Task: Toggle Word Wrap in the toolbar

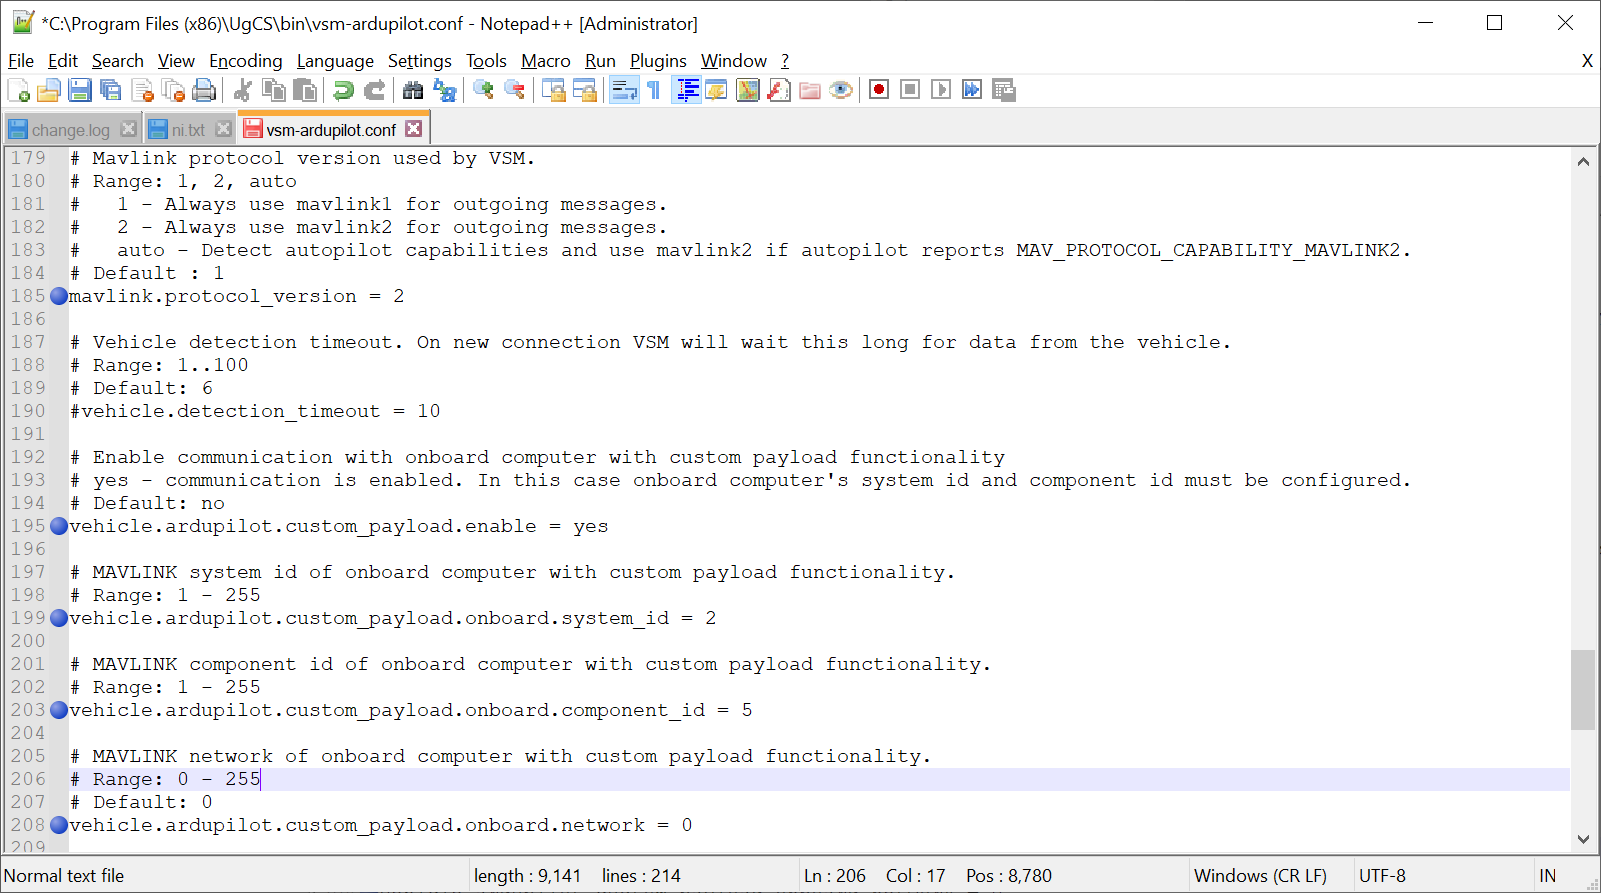Action: (x=624, y=90)
